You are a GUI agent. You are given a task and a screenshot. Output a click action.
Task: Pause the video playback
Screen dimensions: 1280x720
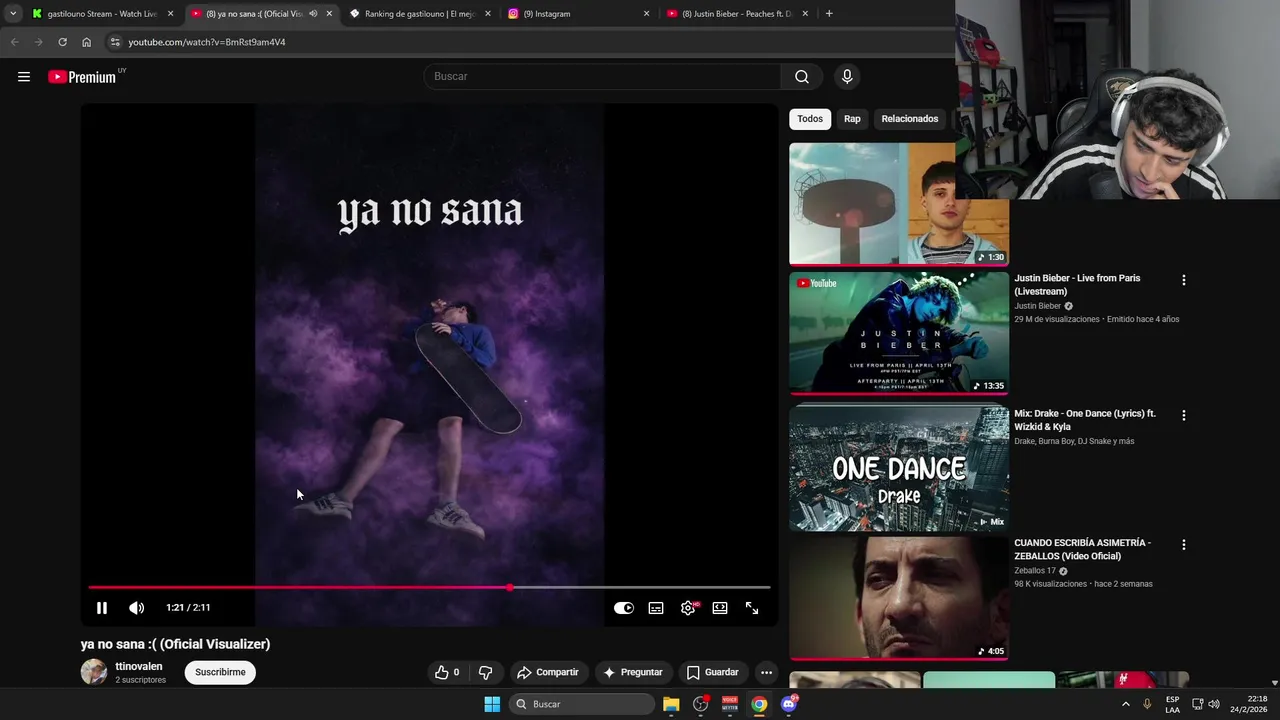click(102, 608)
